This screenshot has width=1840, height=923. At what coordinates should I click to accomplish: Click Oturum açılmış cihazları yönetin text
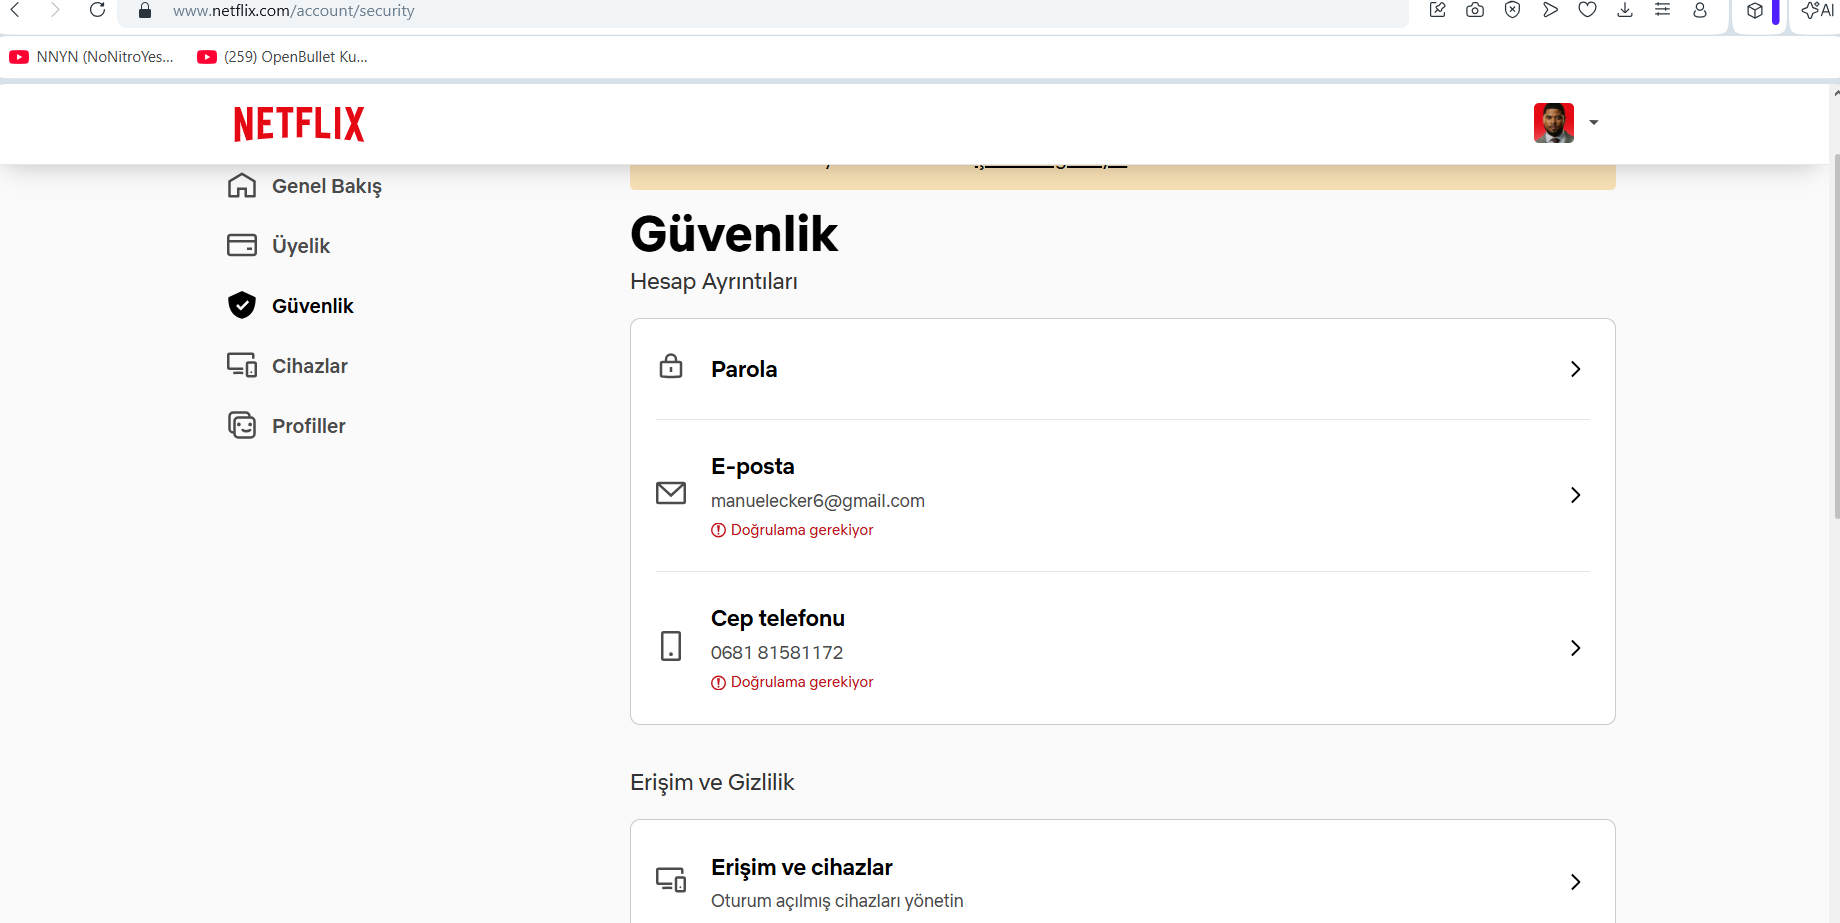click(837, 901)
